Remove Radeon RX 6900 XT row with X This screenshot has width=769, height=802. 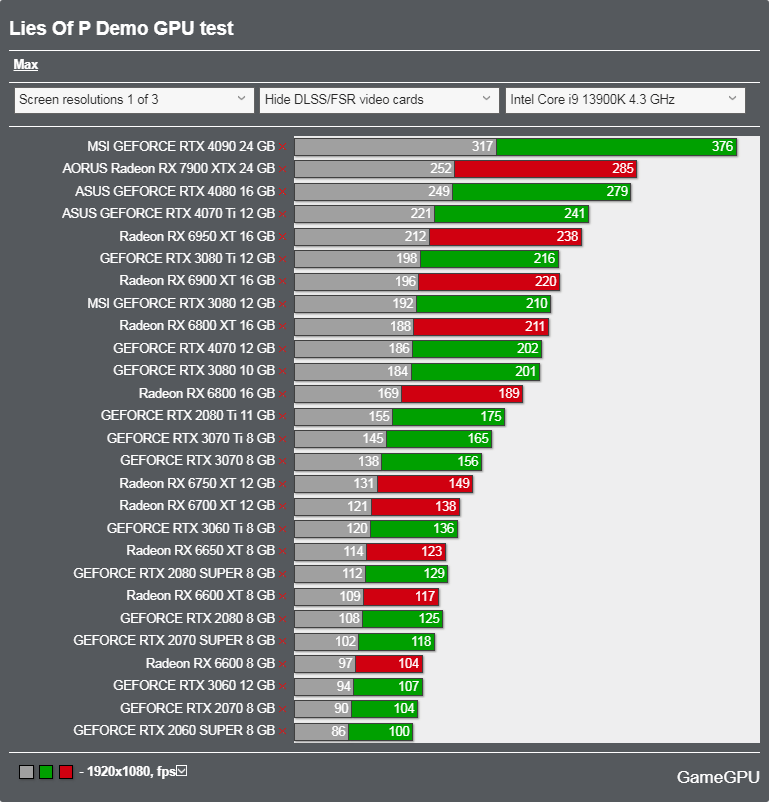282,282
